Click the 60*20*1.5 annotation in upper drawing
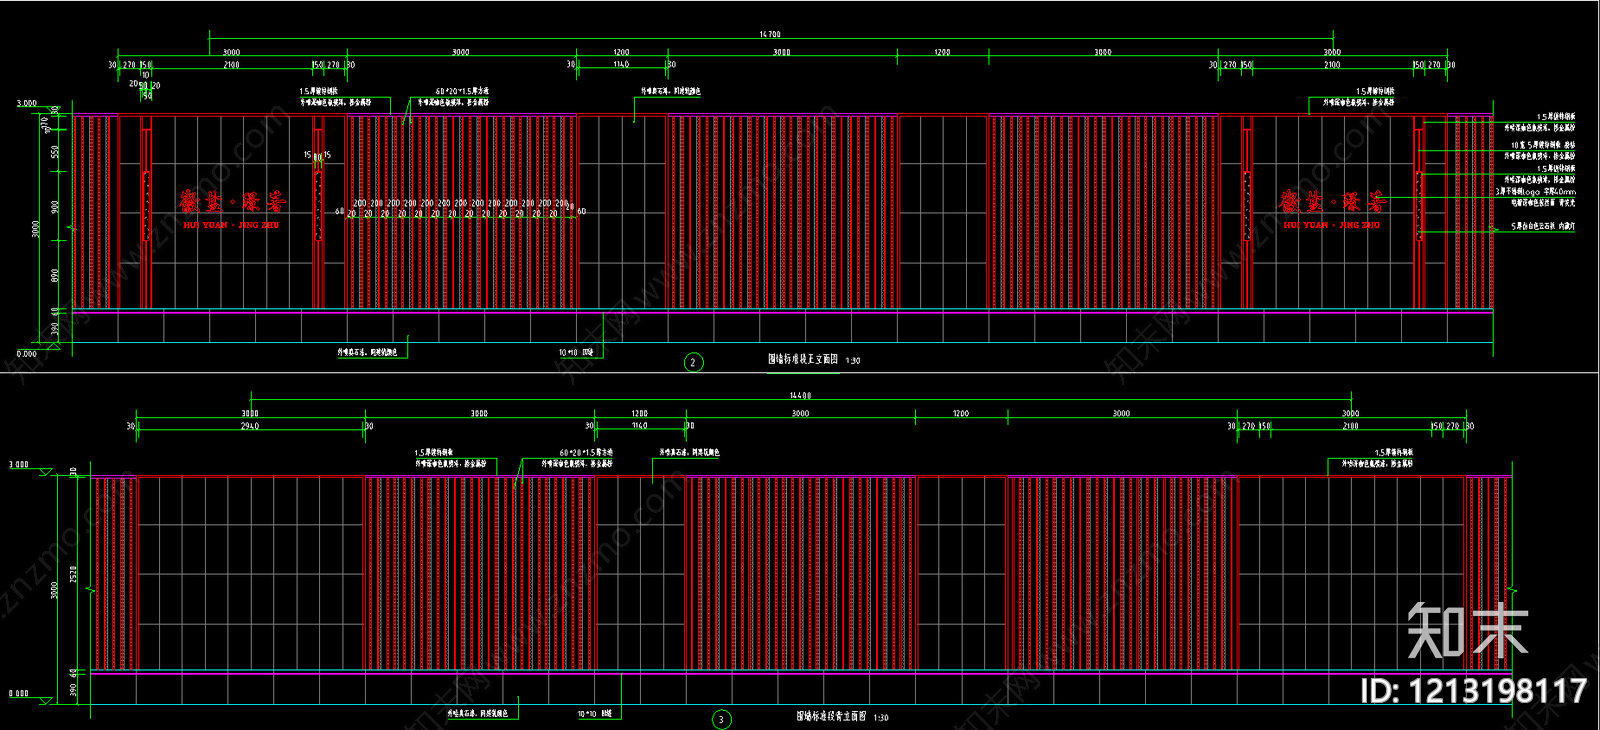Screen dimensions: 1600x730 tap(461, 92)
